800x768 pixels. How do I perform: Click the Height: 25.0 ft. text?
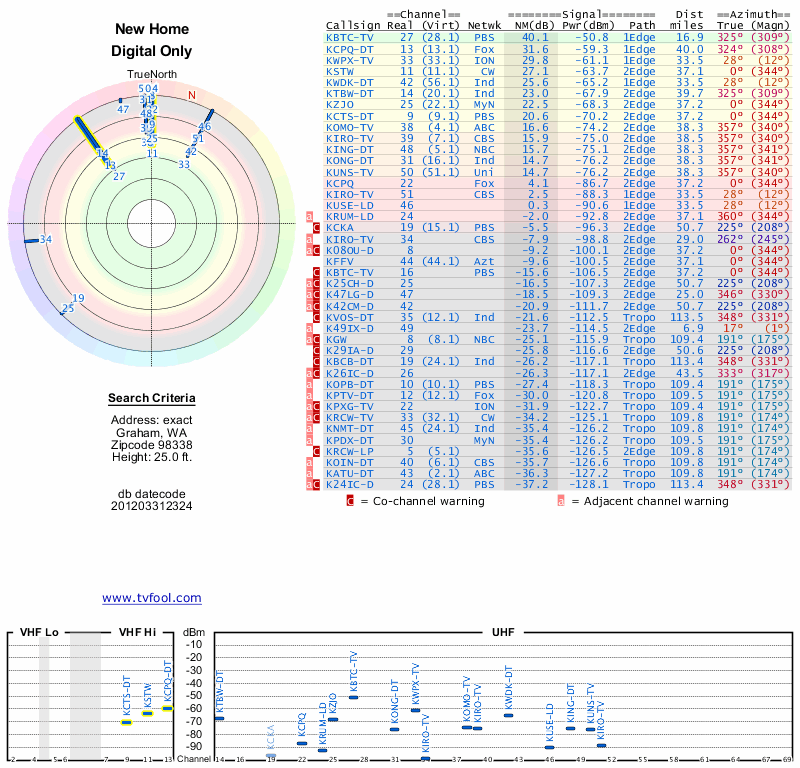point(152,457)
